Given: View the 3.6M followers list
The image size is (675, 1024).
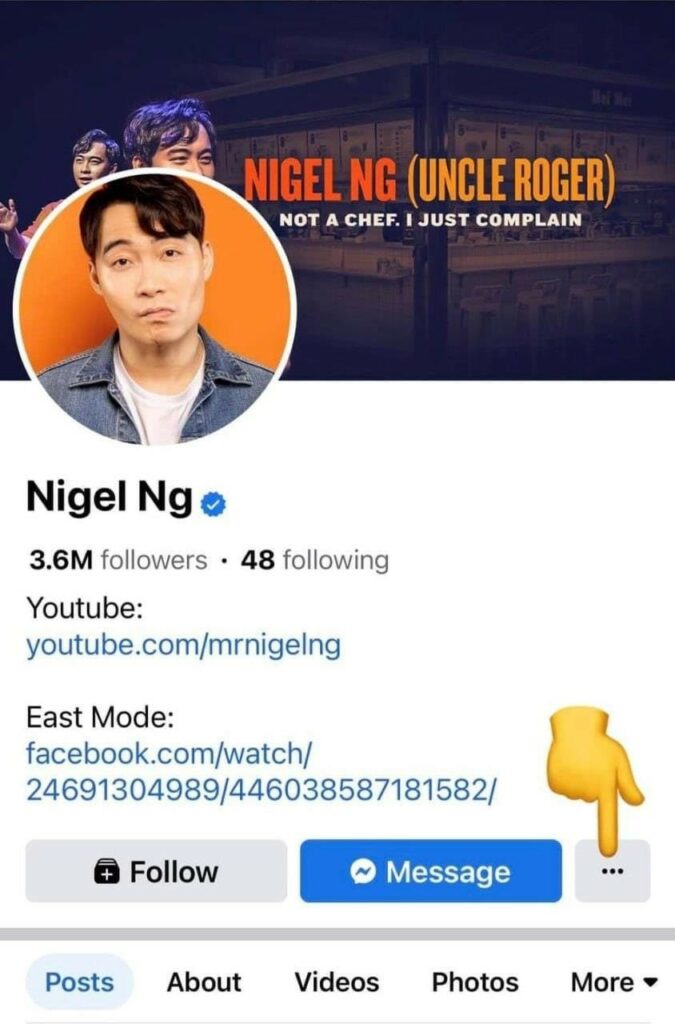Looking at the screenshot, I should coord(118,560).
